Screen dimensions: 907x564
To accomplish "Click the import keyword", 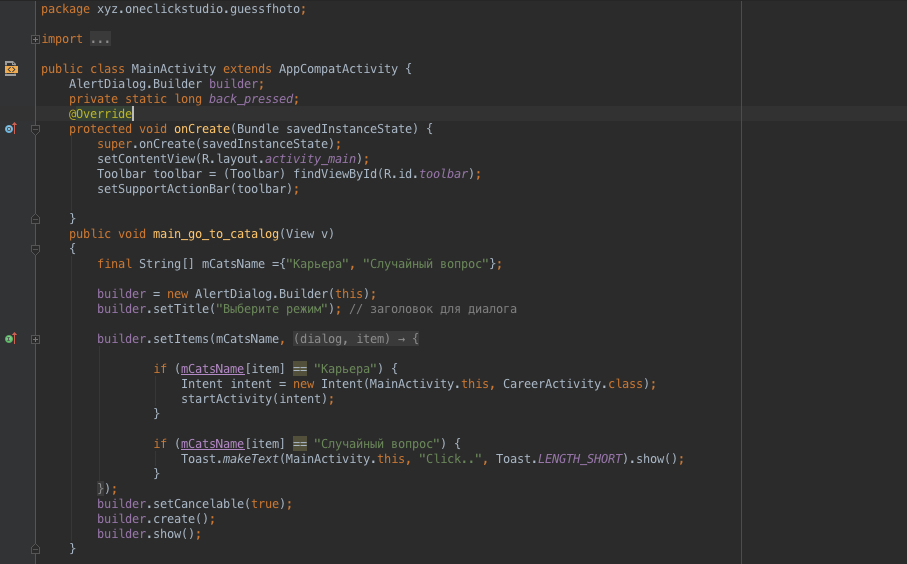I will point(62,39).
